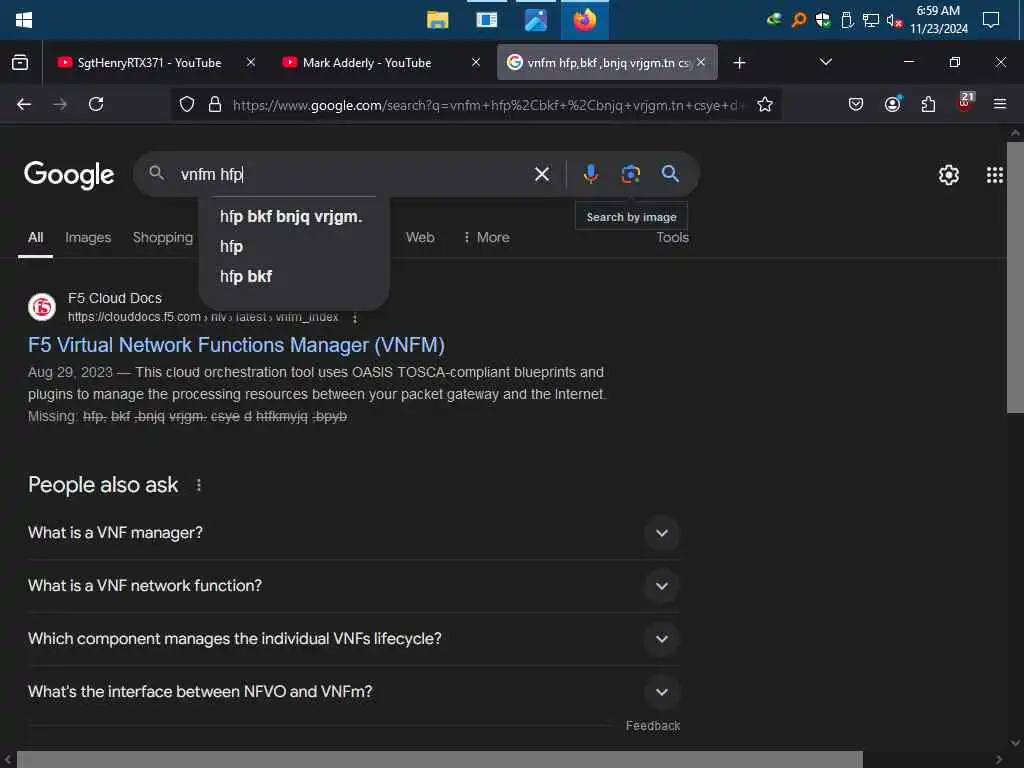Open Google quick settings gear
The width and height of the screenshot is (1024, 768).
[x=948, y=174]
